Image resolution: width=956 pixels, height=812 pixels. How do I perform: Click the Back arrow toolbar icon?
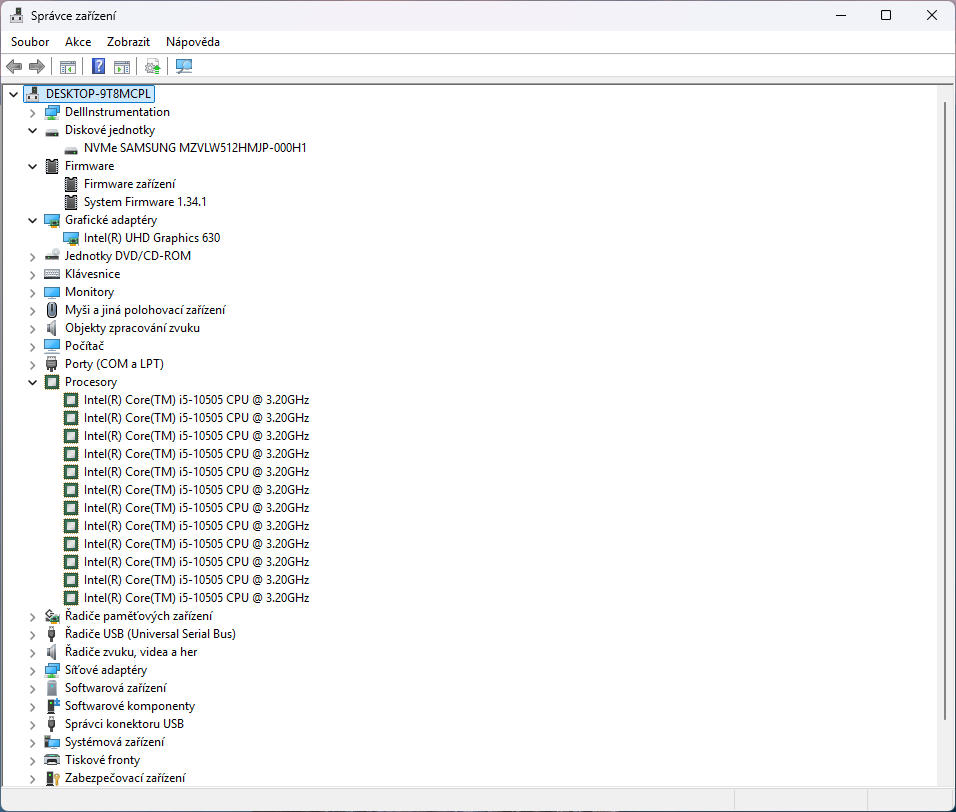point(14,67)
